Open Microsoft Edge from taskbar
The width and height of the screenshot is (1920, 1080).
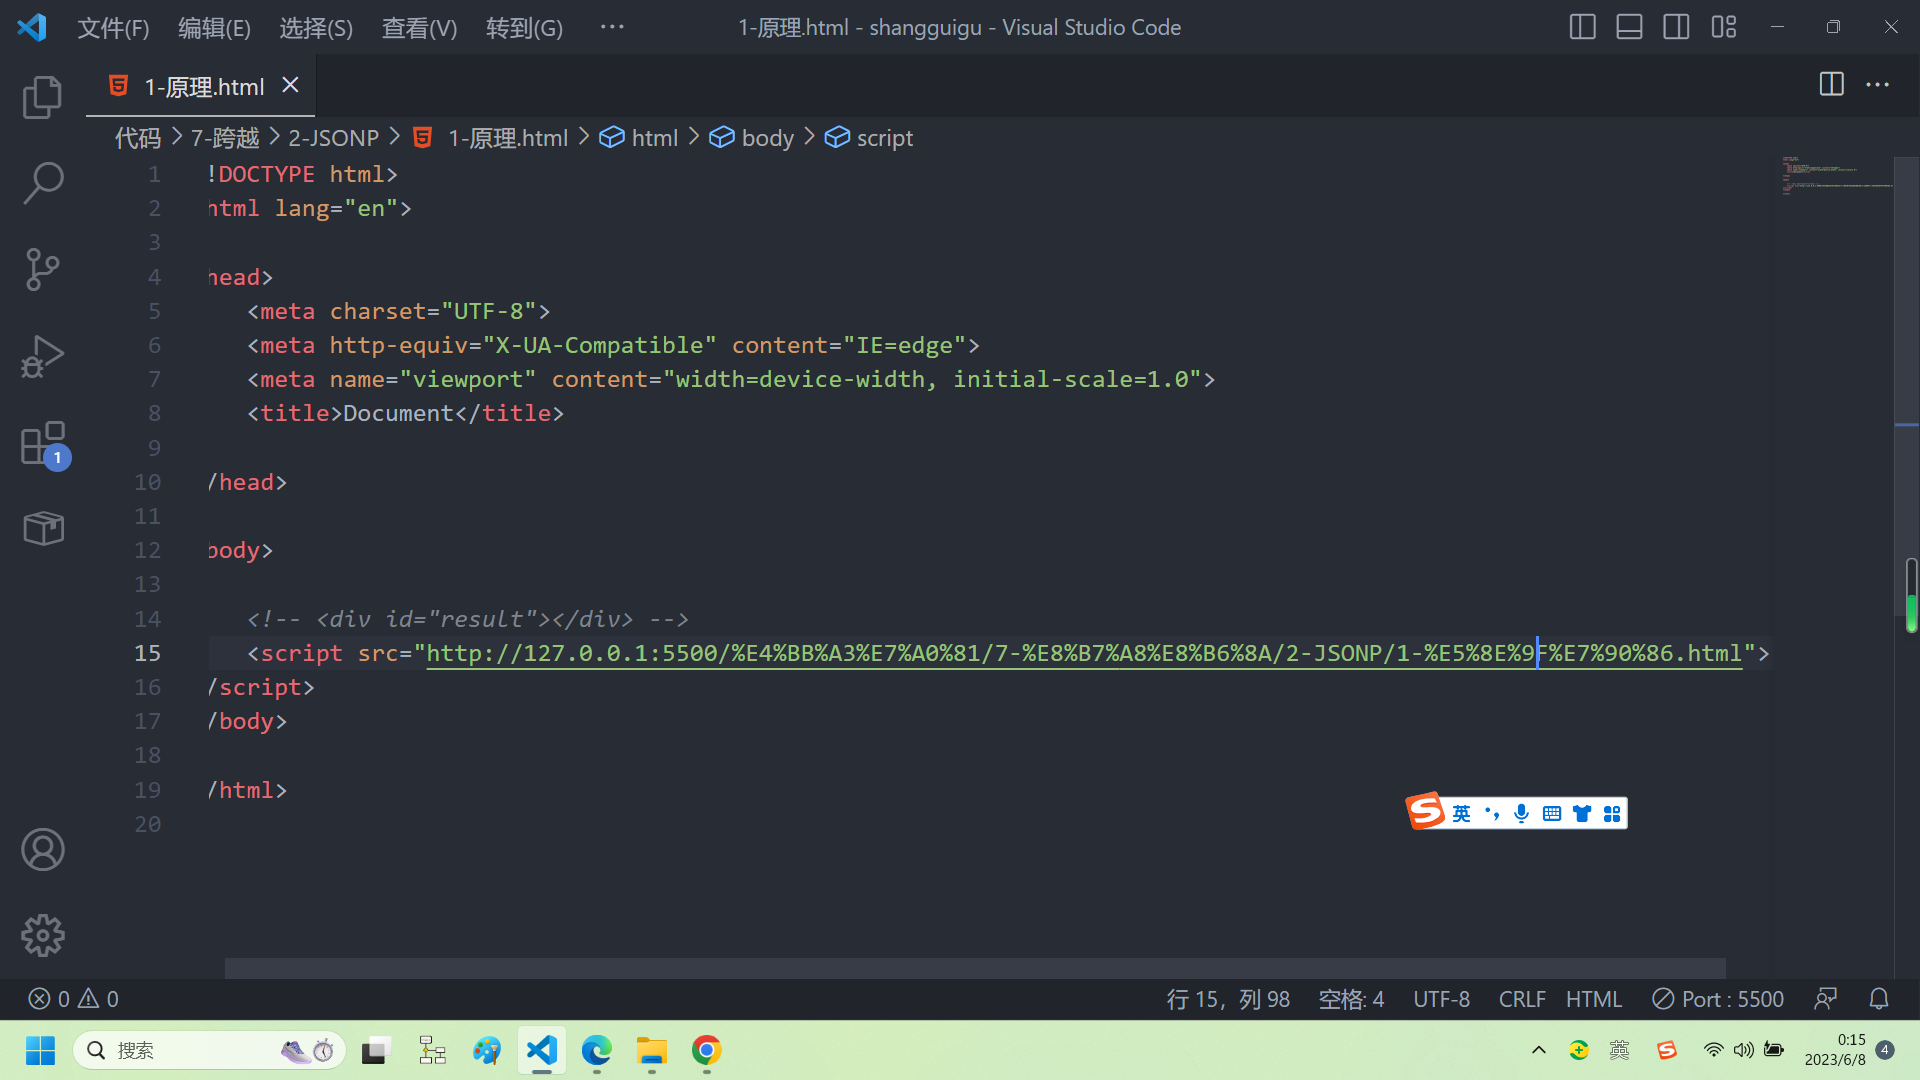click(597, 1051)
